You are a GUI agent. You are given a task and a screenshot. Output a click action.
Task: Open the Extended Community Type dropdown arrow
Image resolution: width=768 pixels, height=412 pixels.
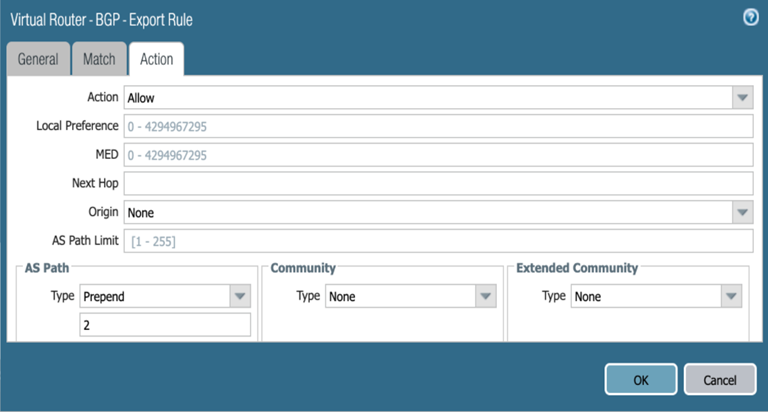pos(731,296)
